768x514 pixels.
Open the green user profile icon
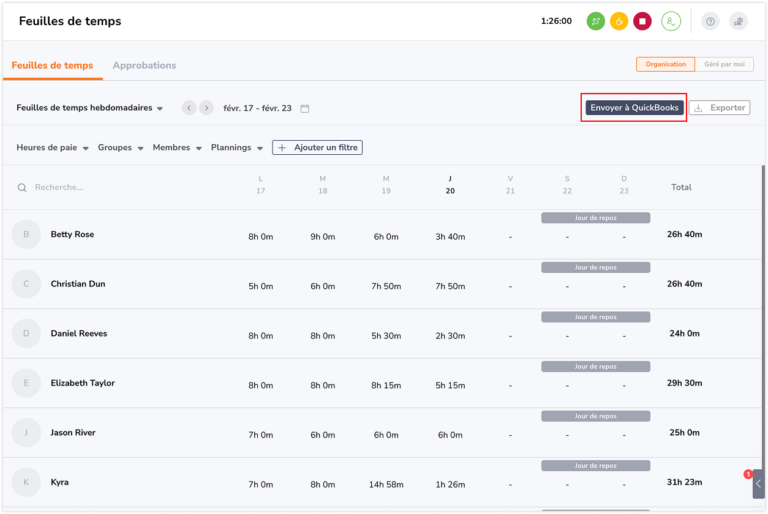pyautogui.click(x=672, y=21)
